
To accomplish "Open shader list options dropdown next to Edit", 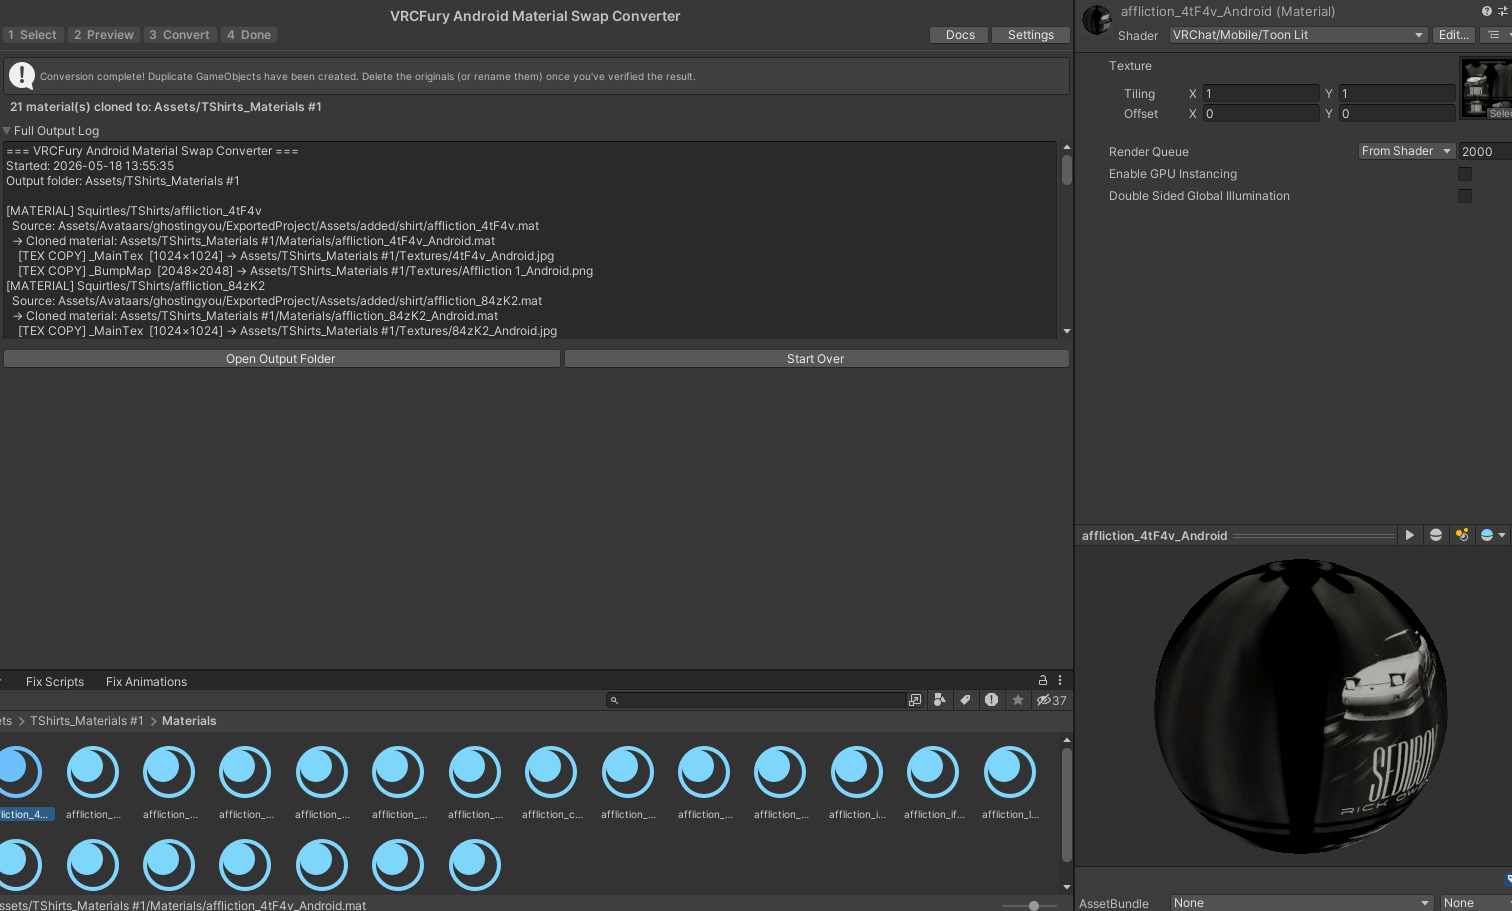I will (1497, 35).
